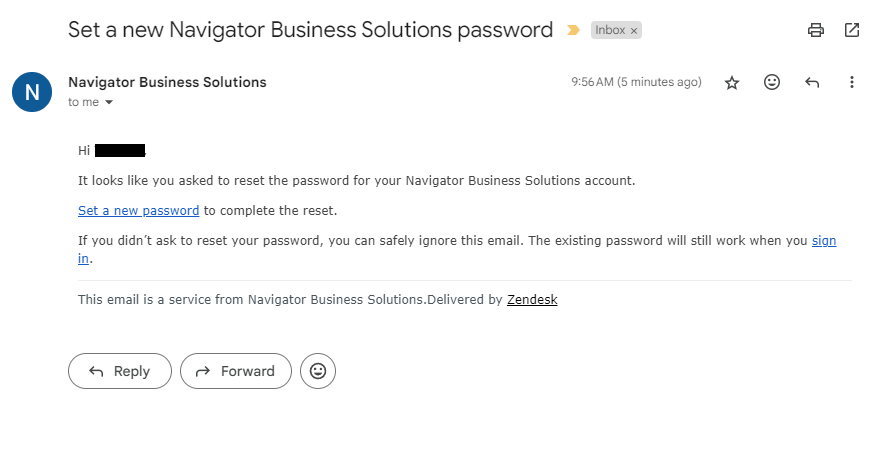Click the reply arrow icon in the header
This screenshot has width=876, height=462.
pos(812,83)
